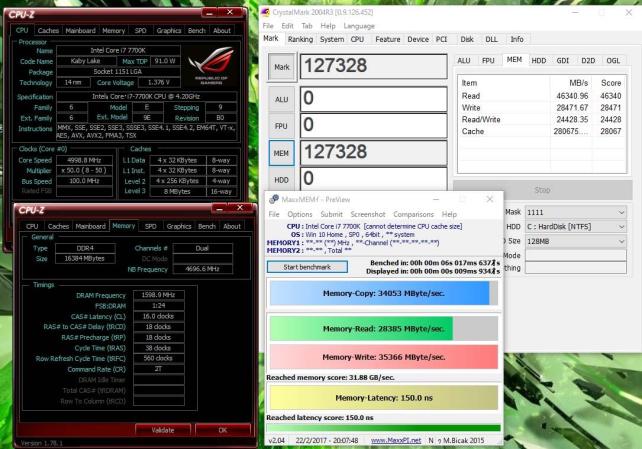The width and height of the screenshot is (642, 449).
Task: Expand the HDD C: HardDisk dropdown
Action: 576,227
